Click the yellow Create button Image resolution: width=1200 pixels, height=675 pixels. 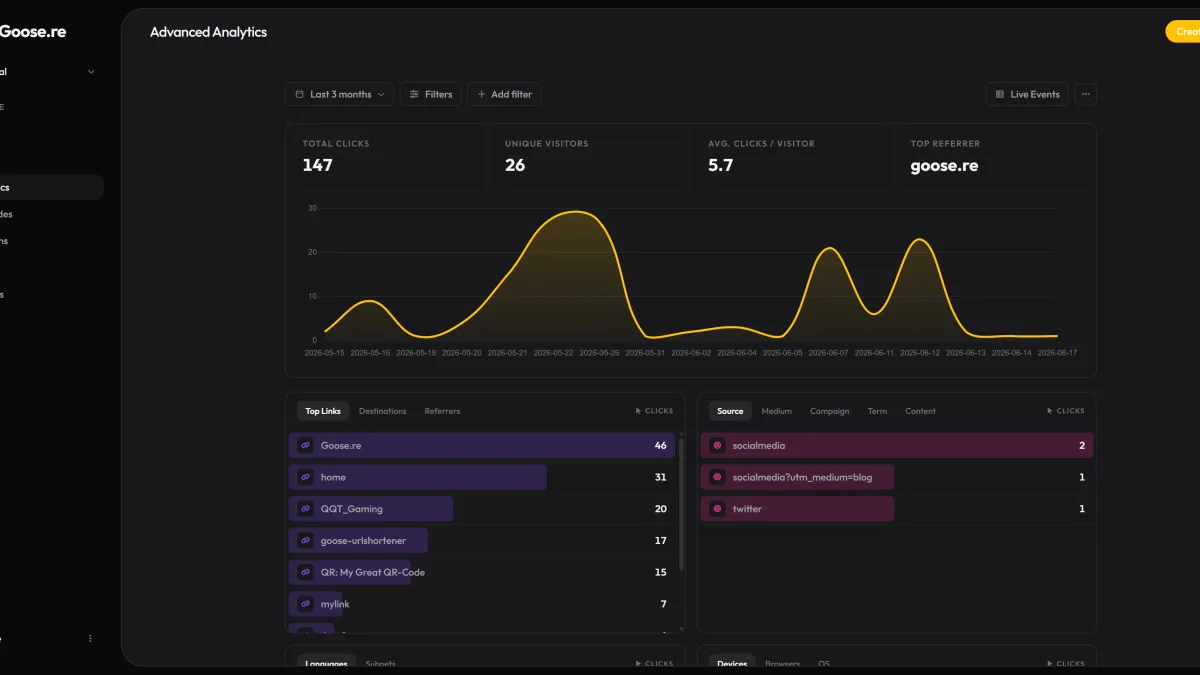coord(1183,31)
